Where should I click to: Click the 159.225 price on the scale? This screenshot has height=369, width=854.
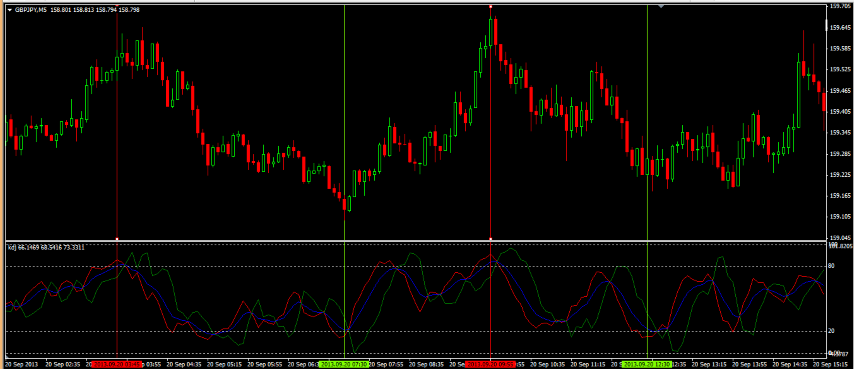(839, 175)
